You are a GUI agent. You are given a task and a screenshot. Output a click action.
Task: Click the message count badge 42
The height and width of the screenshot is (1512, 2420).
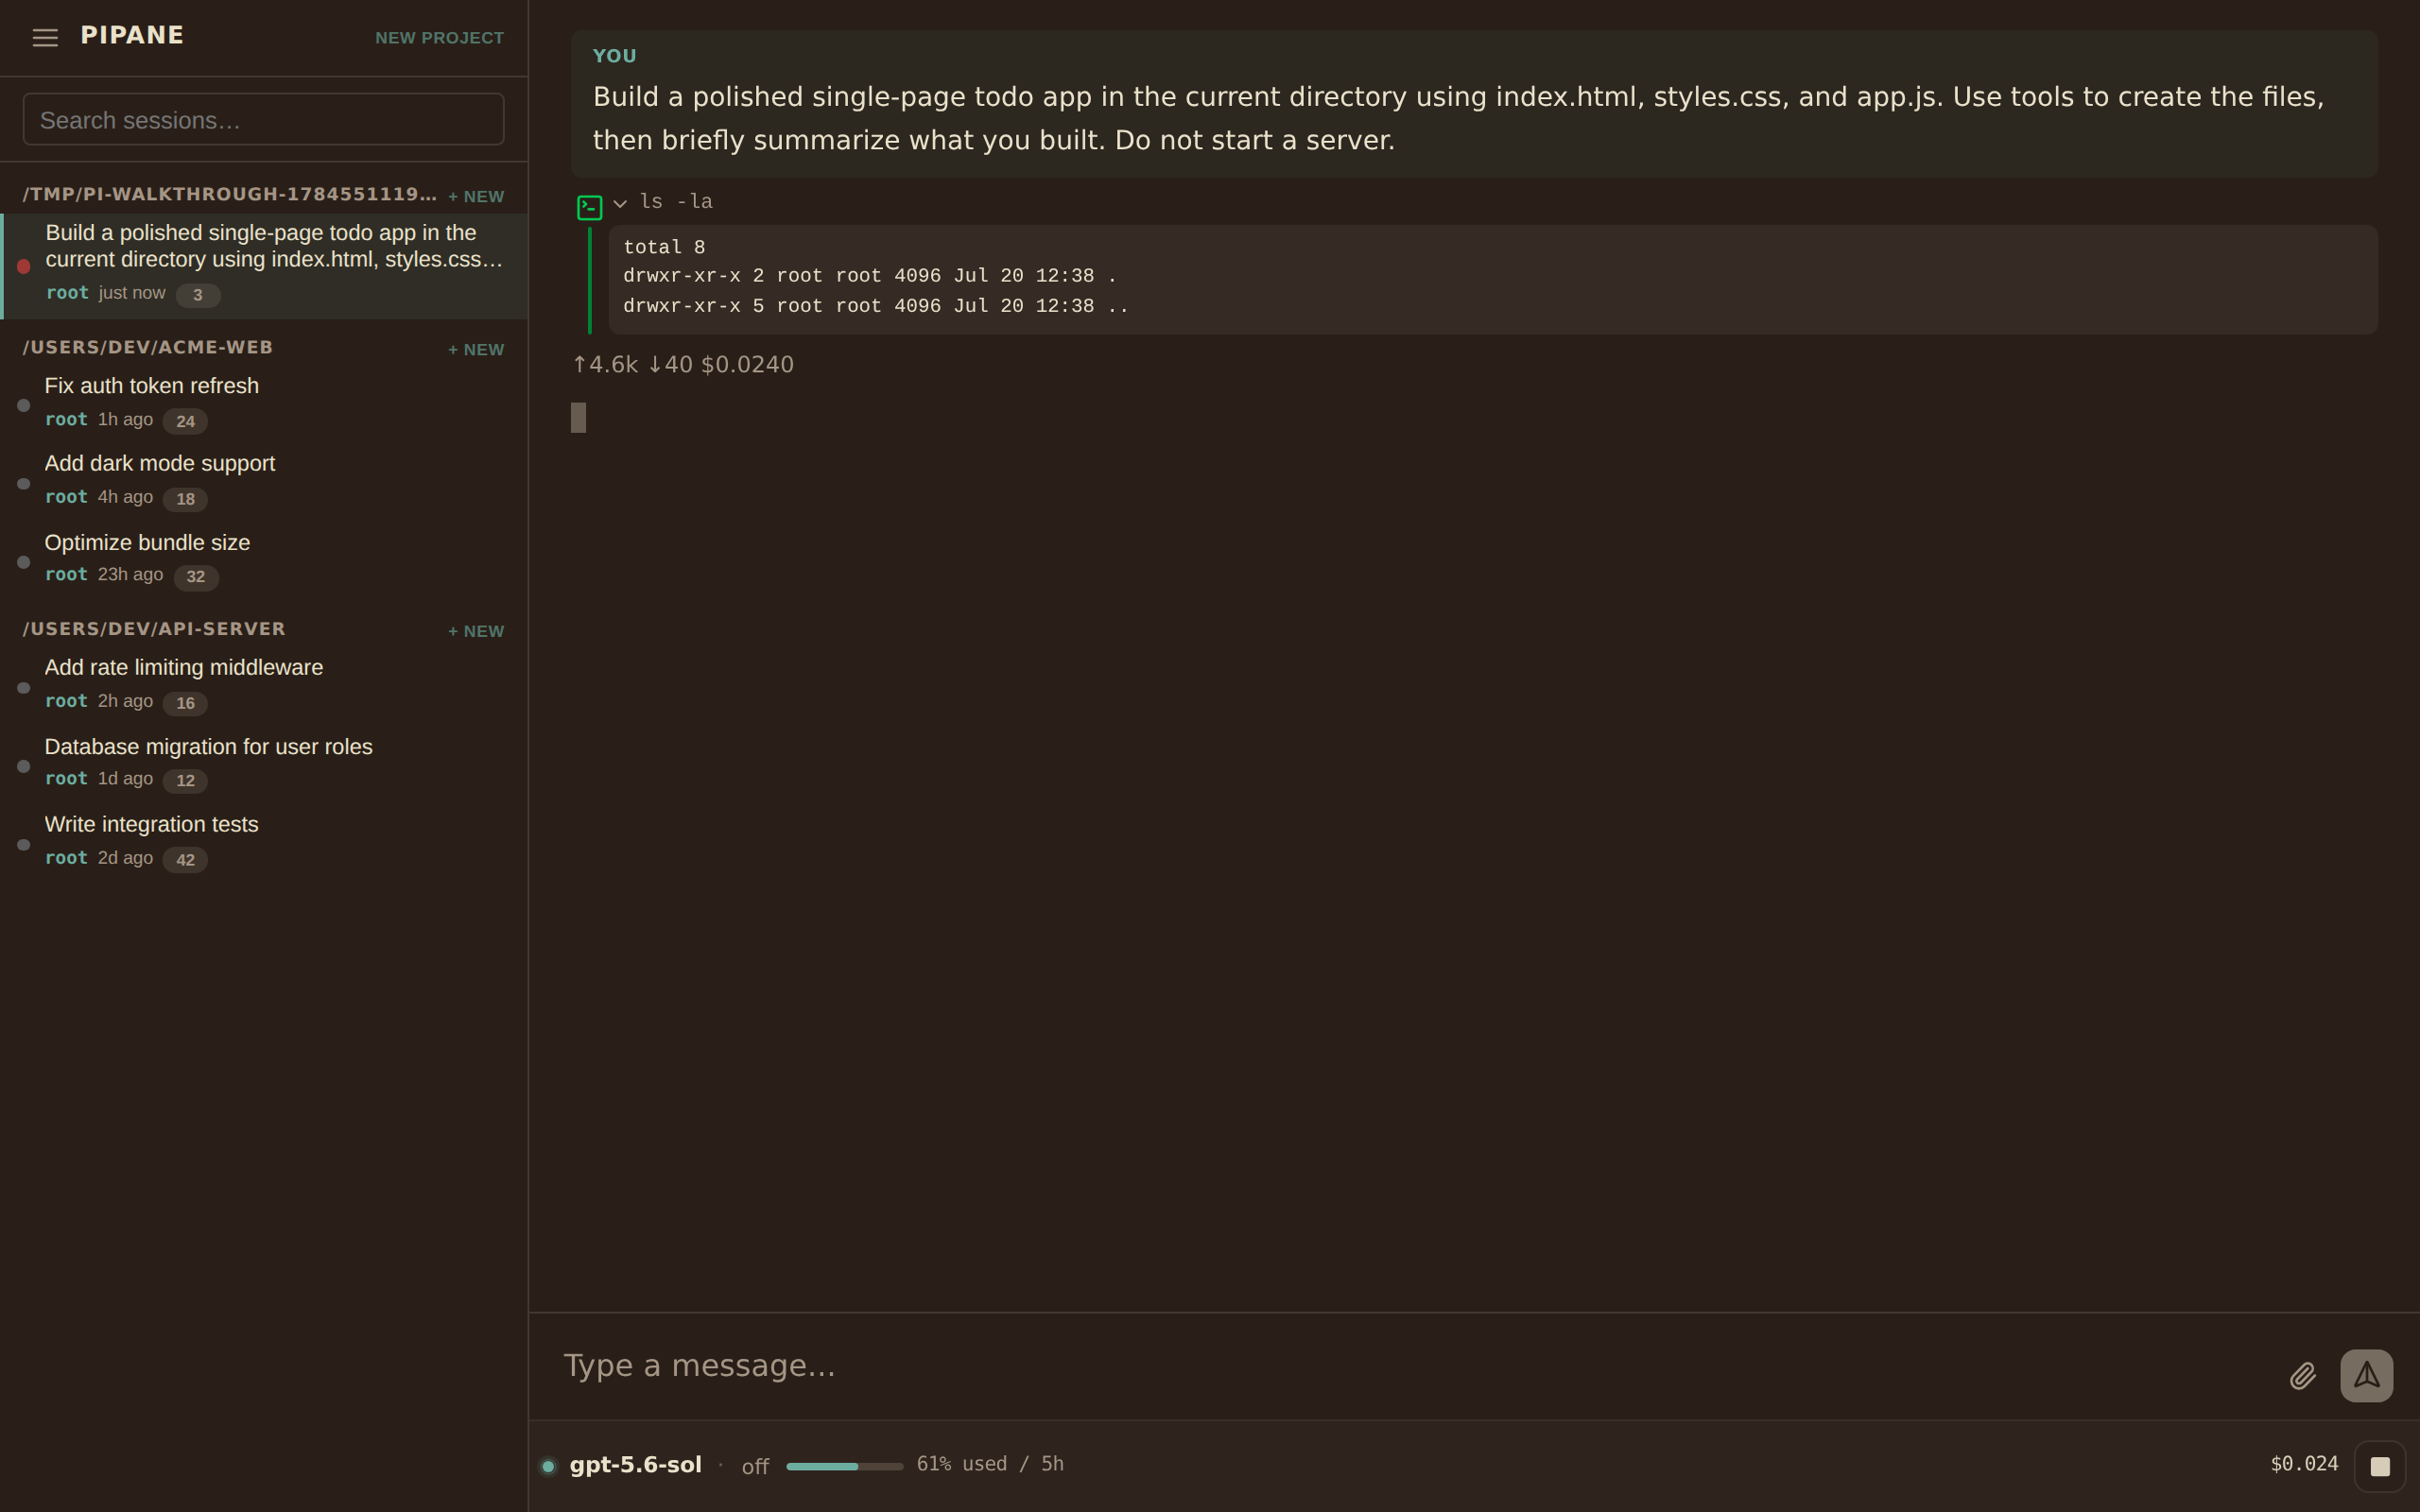pyautogui.click(x=185, y=860)
